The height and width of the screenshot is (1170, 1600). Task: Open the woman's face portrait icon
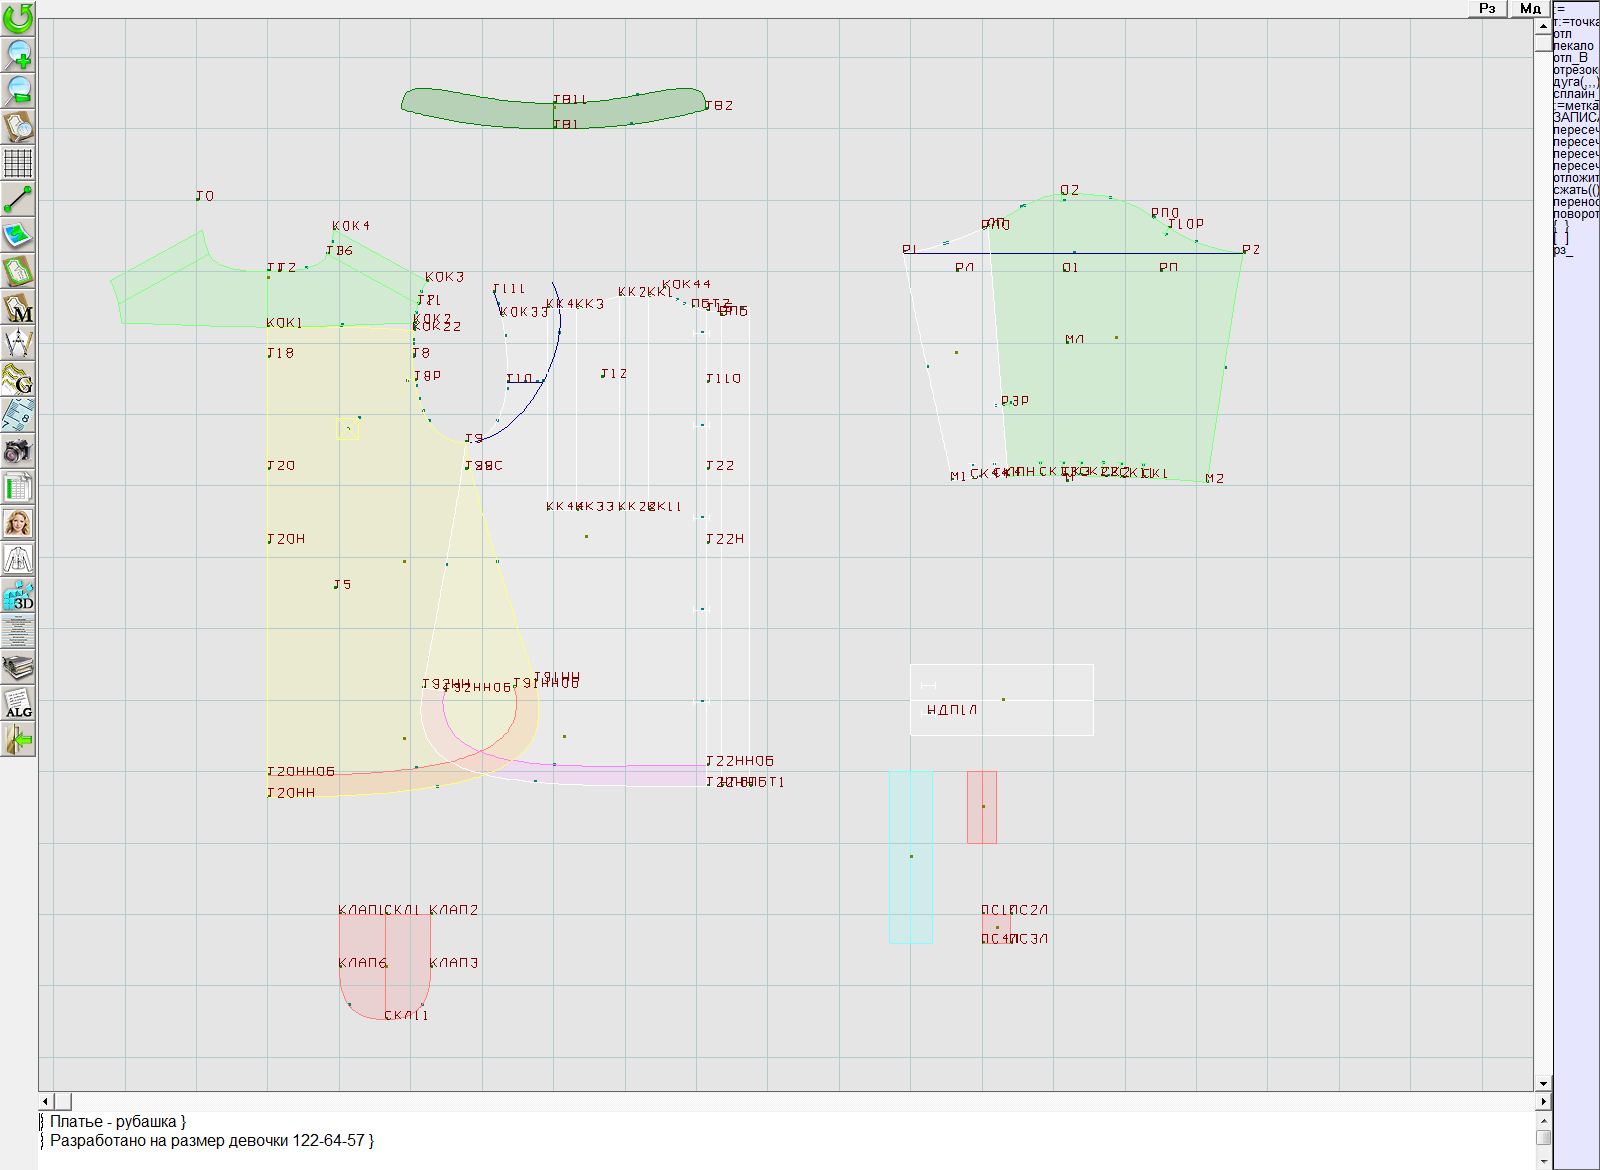point(18,523)
